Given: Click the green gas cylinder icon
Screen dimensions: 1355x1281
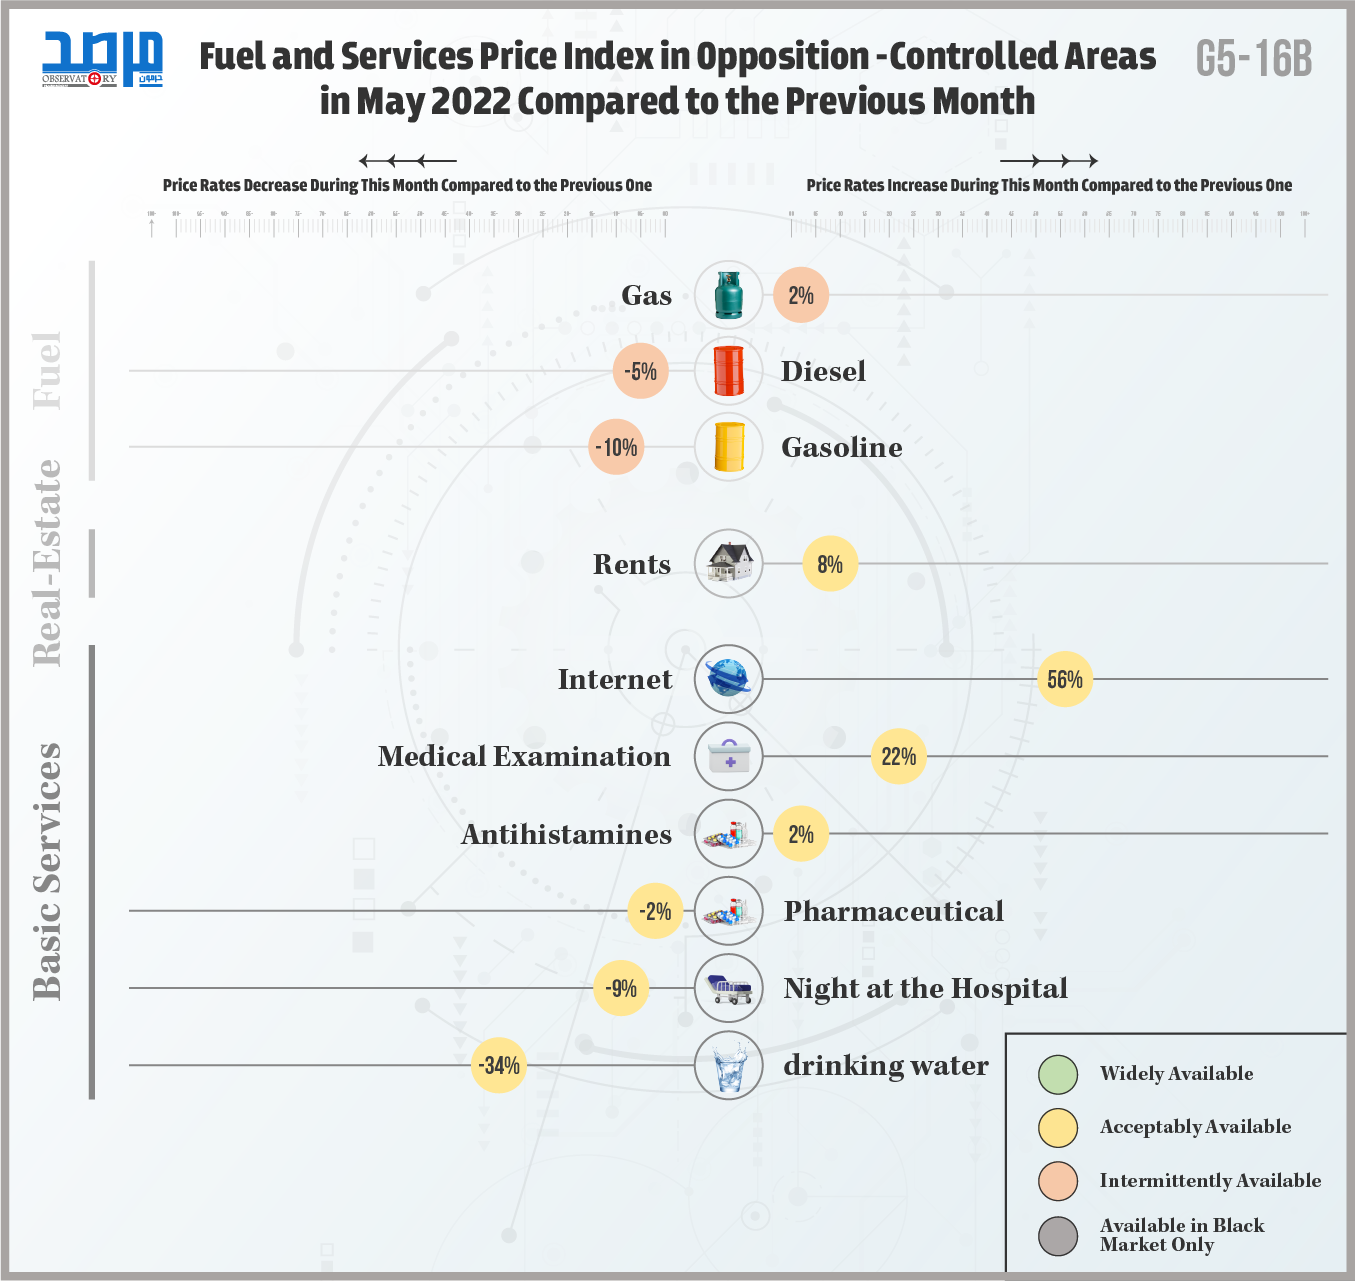Looking at the screenshot, I should coord(729,295).
